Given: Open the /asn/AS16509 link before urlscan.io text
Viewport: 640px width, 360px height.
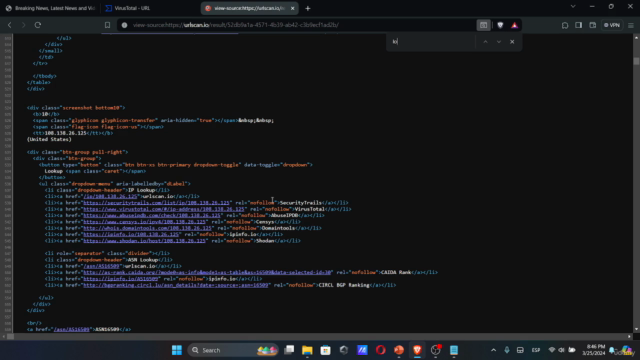Looking at the screenshot, I should click(x=102, y=266).
